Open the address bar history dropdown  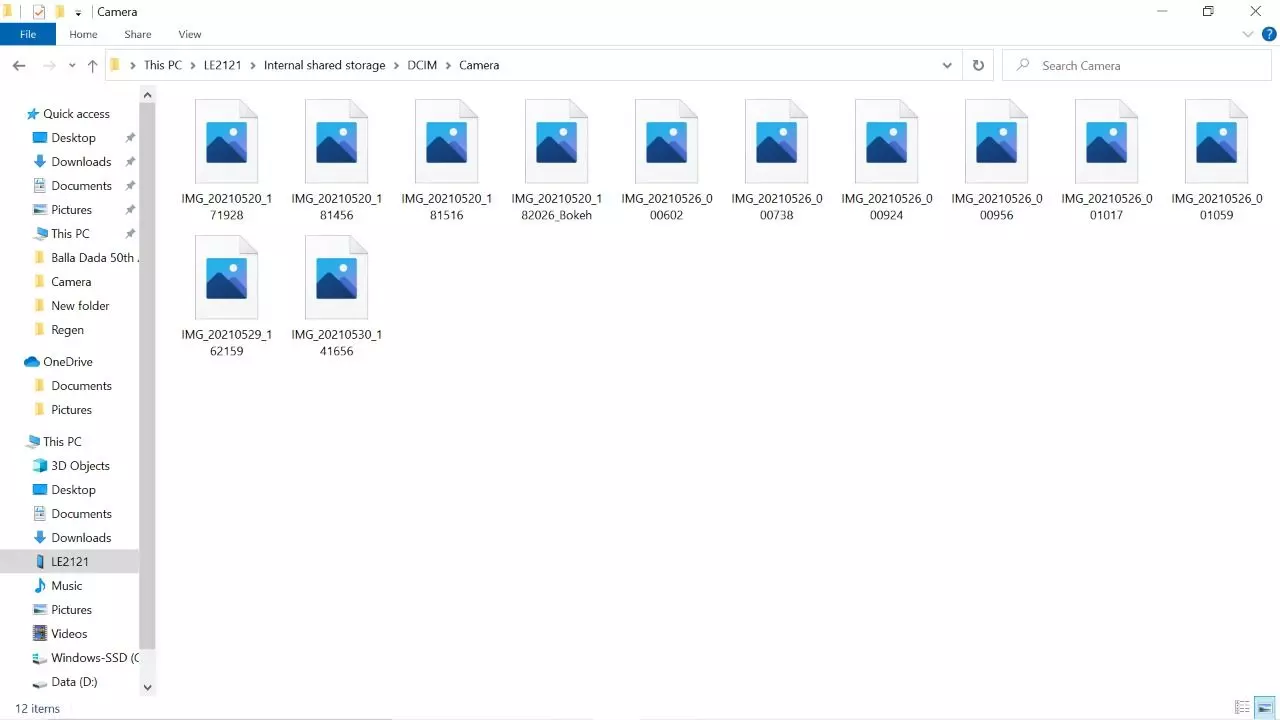(x=947, y=65)
